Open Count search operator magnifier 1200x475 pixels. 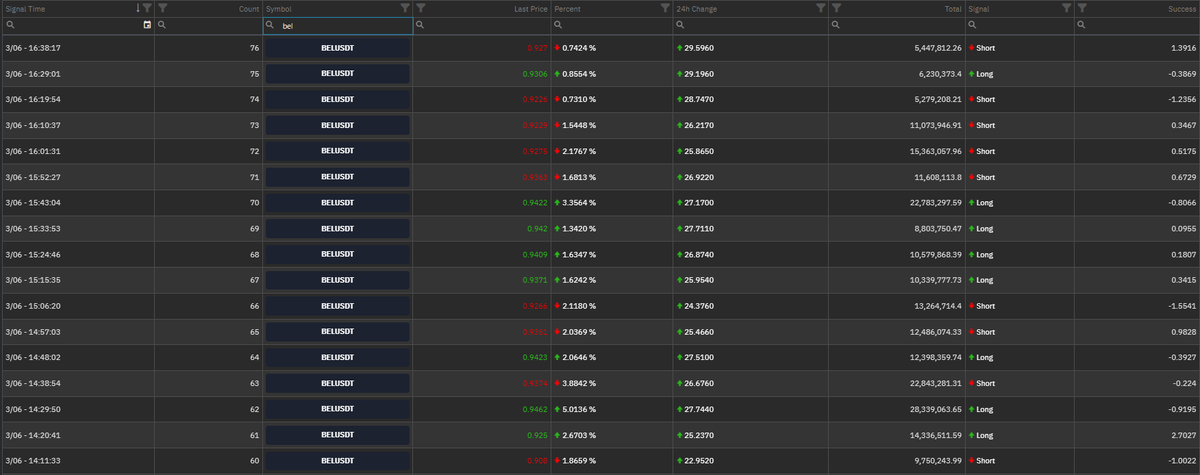coord(162,25)
